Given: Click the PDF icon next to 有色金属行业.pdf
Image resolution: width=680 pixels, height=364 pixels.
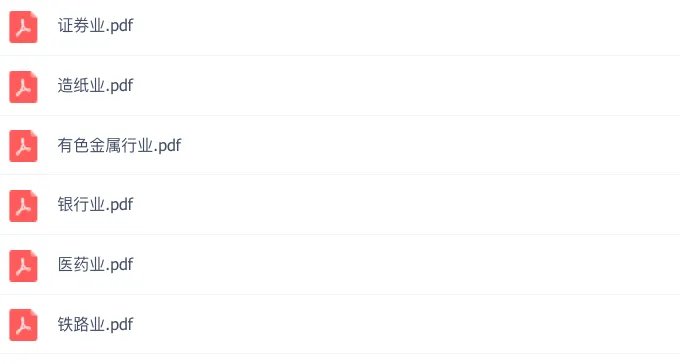Looking at the screenshot, I should [x=23, y=146].
